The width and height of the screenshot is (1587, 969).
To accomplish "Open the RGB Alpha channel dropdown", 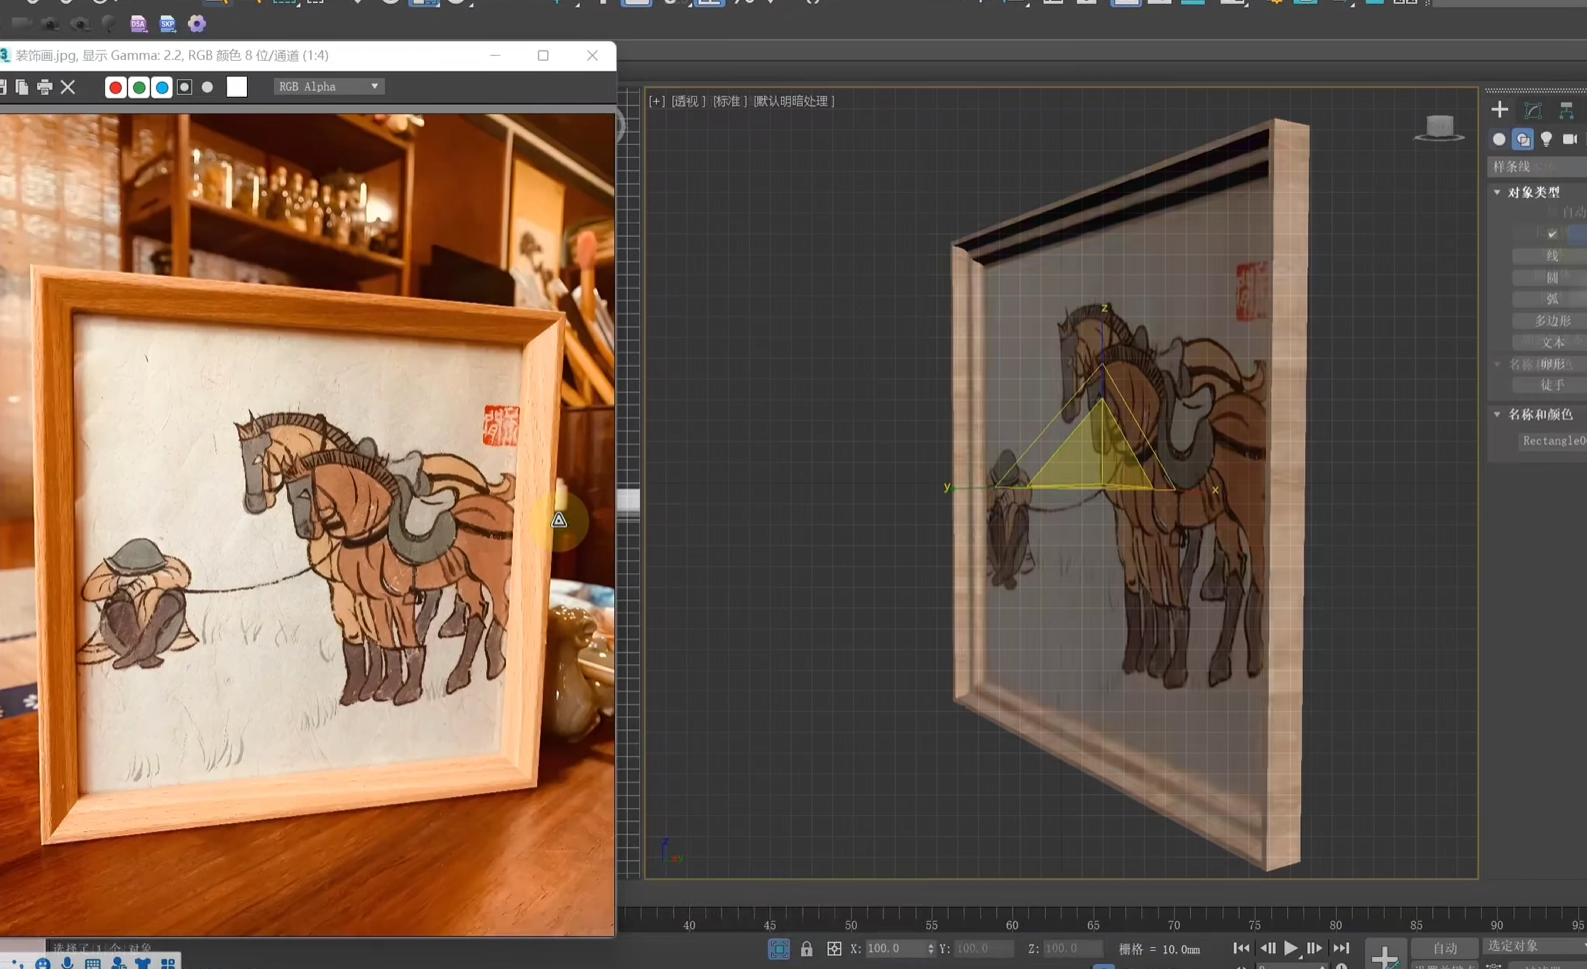I will (329, 87).
